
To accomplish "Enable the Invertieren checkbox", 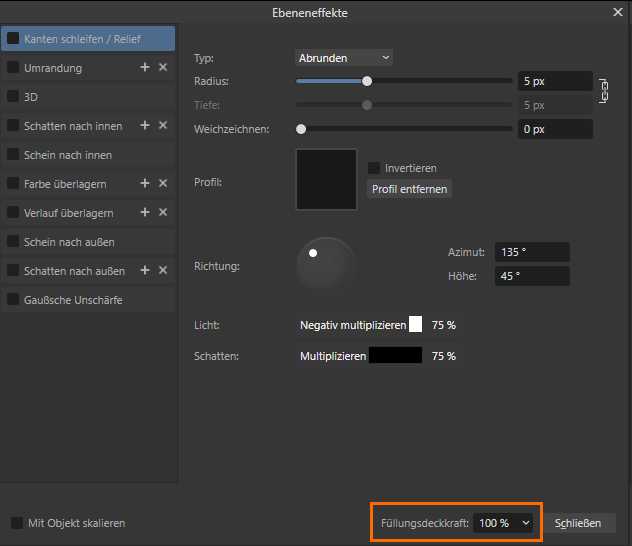I will click(374, 168).
